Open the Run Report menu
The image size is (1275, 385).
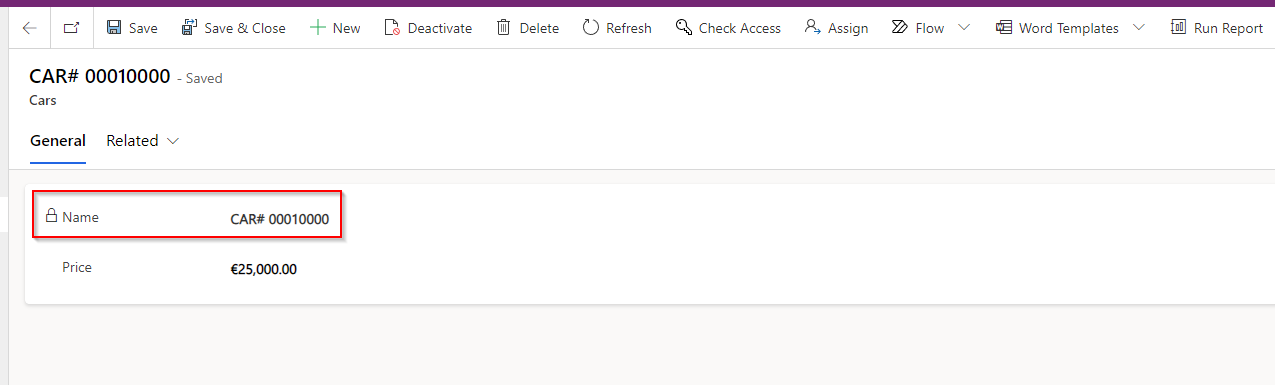pyautogui.click(x=1217, y=28)
